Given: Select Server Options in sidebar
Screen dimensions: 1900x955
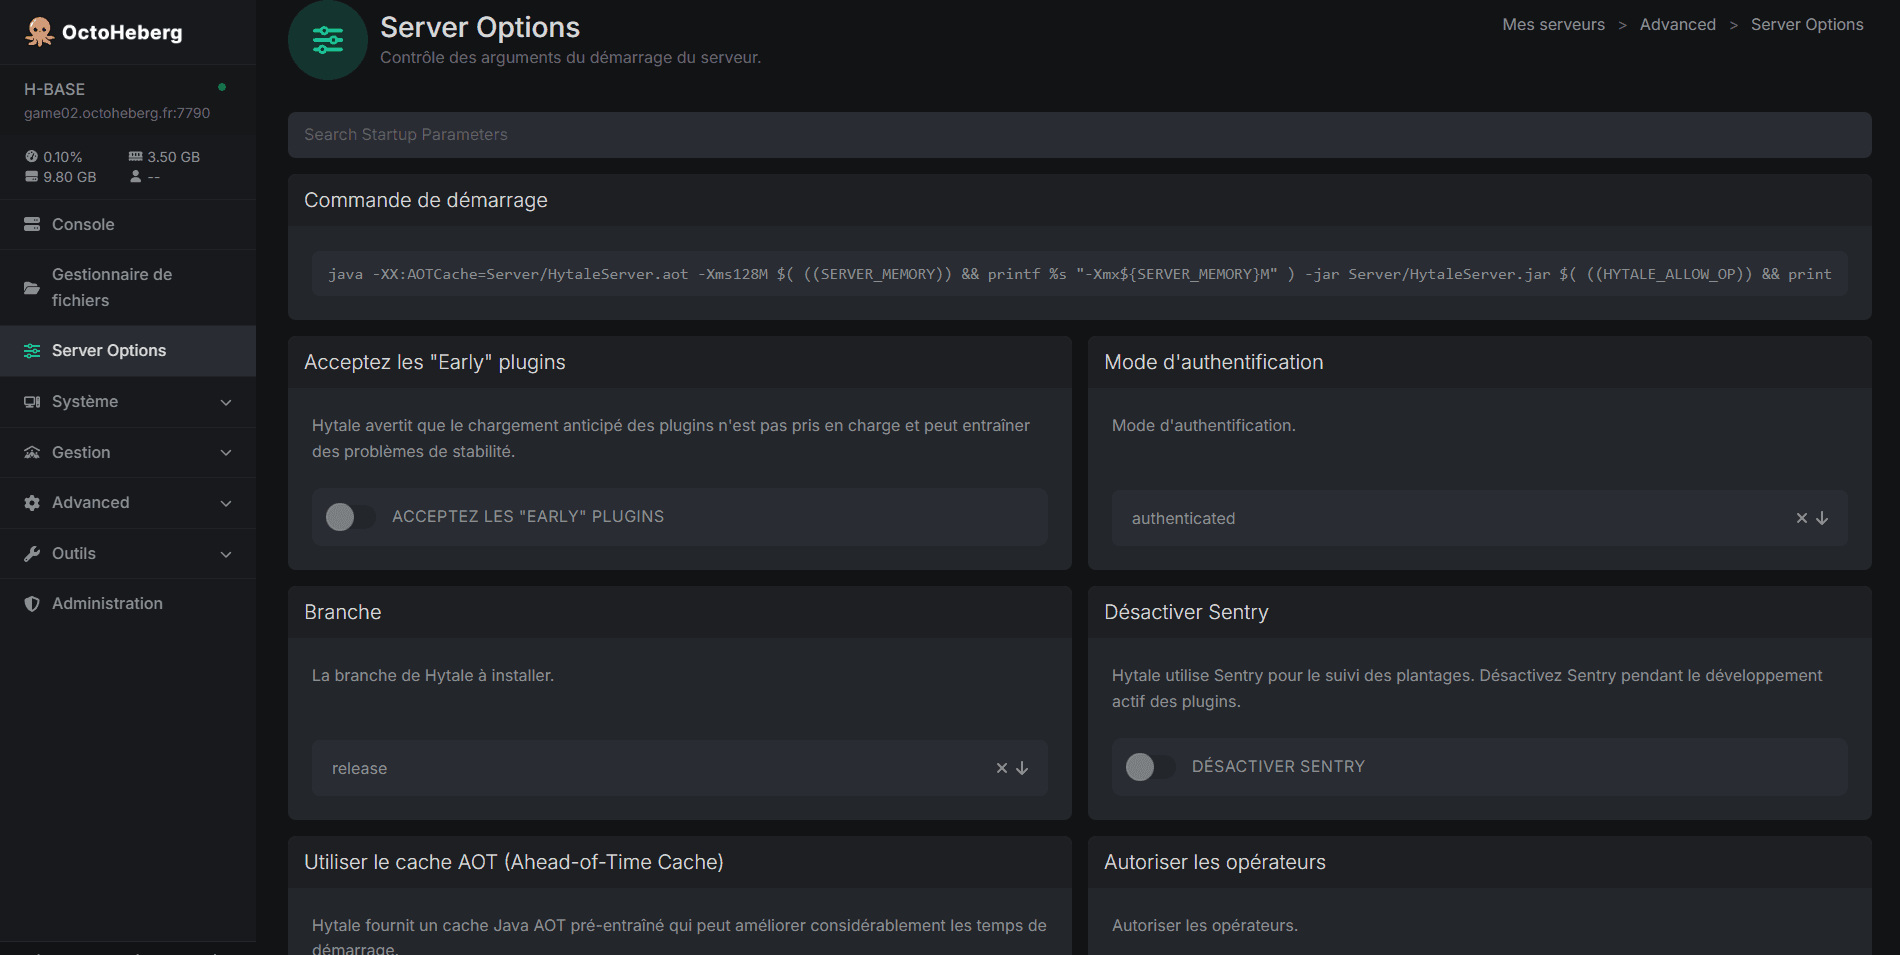Looking at the screenshot, I should pos(128,350).
